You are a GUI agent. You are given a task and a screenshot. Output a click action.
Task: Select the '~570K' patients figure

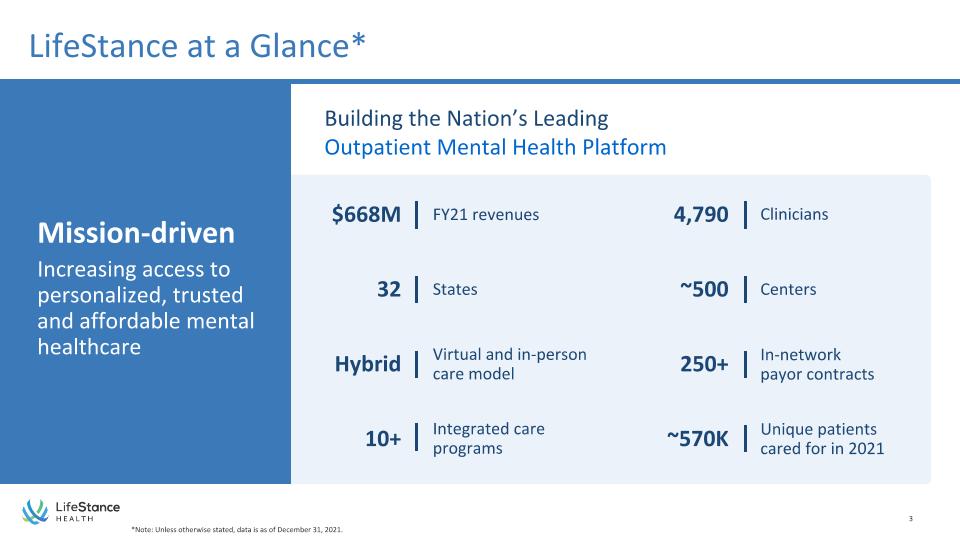697,439
